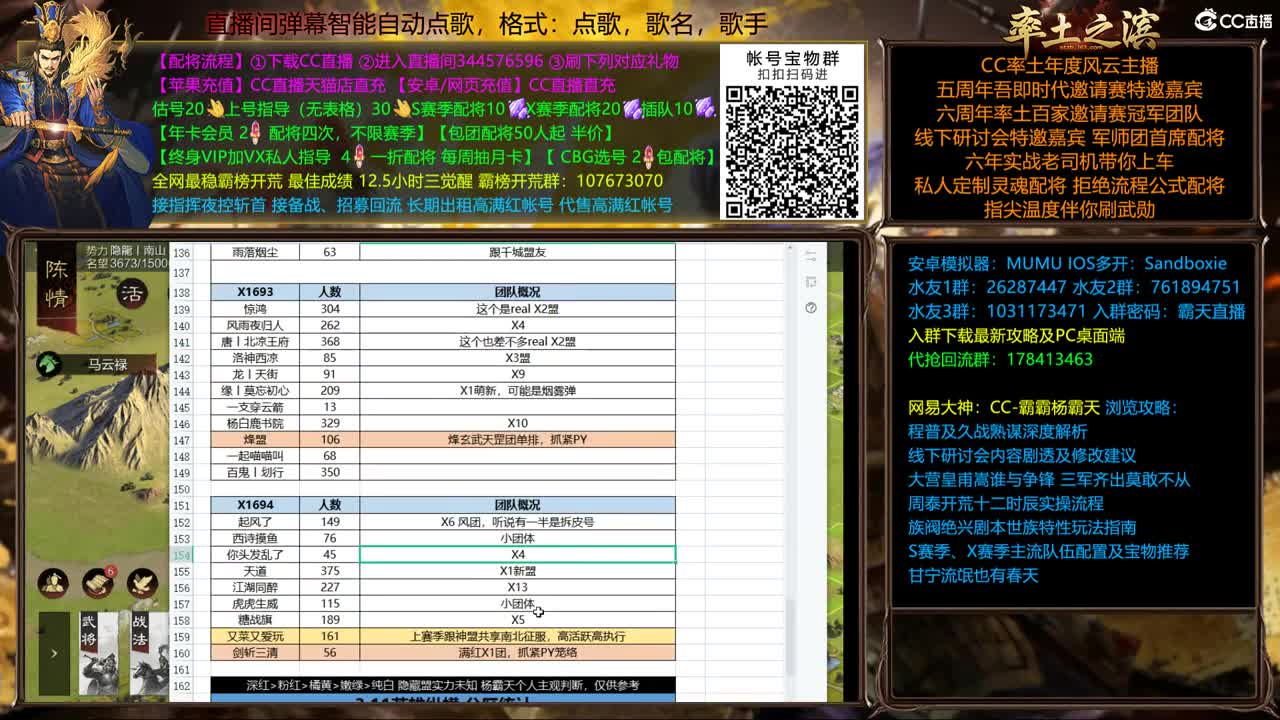The image size is (1280, 720).
Task: Click text 程普及久战熟谋深度解析
Action: point(997,432)
